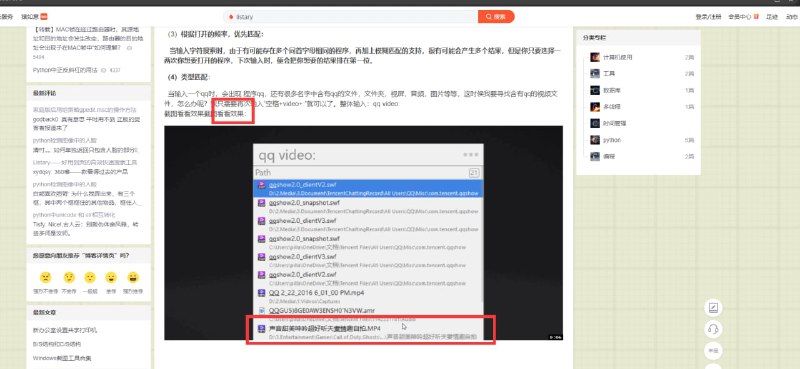Click the 声音甜美 .MP4 result row

tap(368, 332)
